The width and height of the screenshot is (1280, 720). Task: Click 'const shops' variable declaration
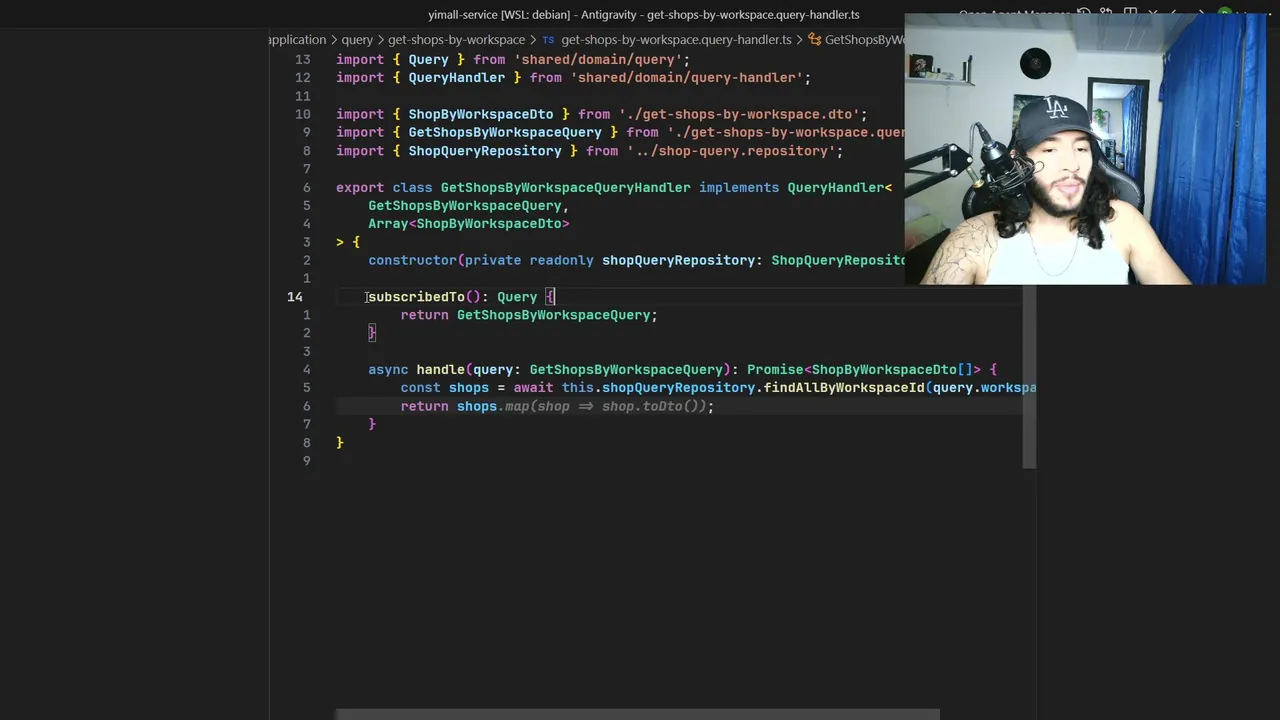coord(445,388)
